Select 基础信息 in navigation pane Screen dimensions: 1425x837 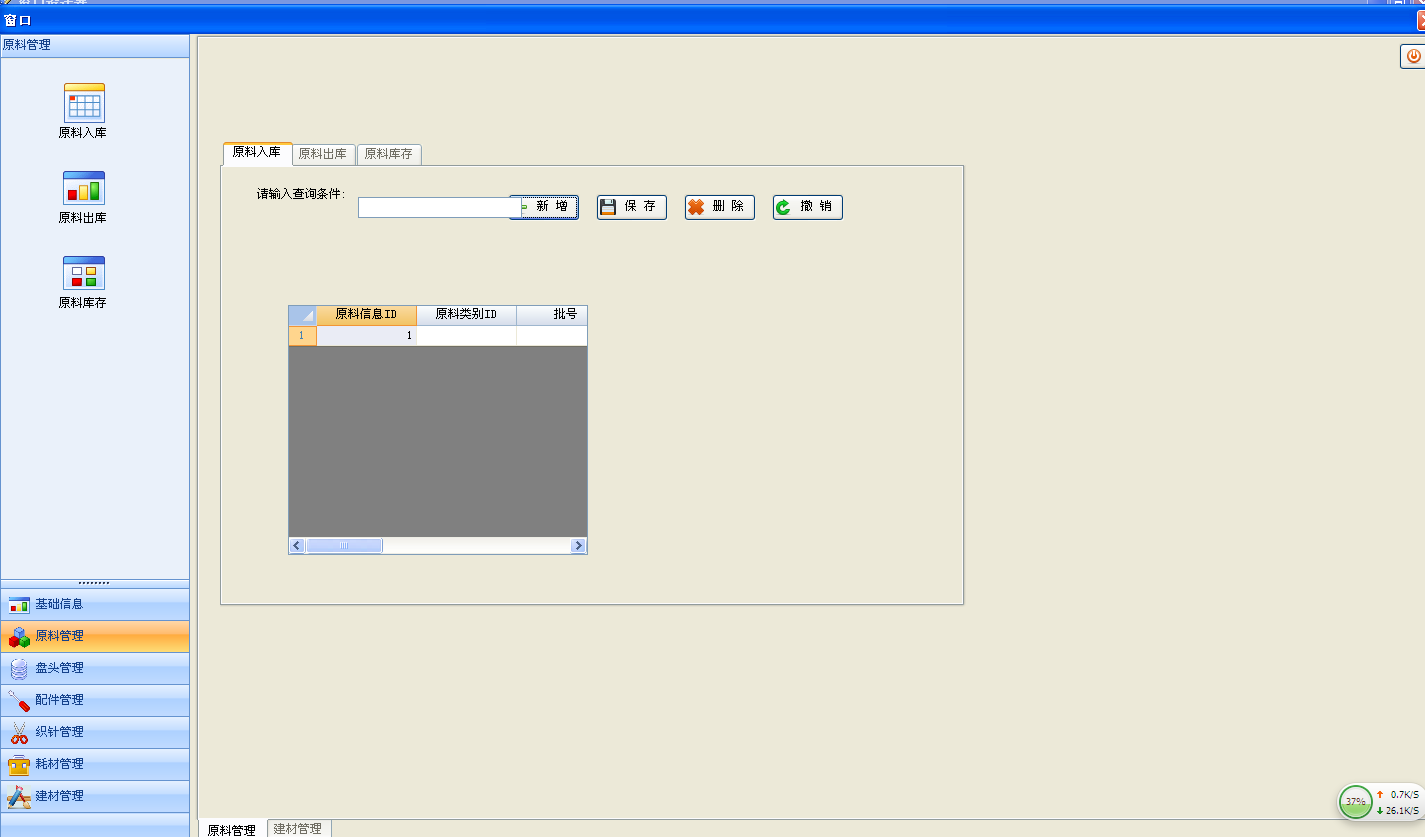pos(95,604)
